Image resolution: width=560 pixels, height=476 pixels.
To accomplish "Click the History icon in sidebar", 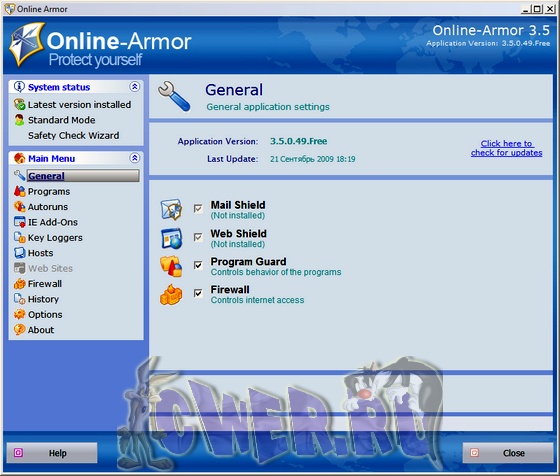I will [x=19, y=299].
